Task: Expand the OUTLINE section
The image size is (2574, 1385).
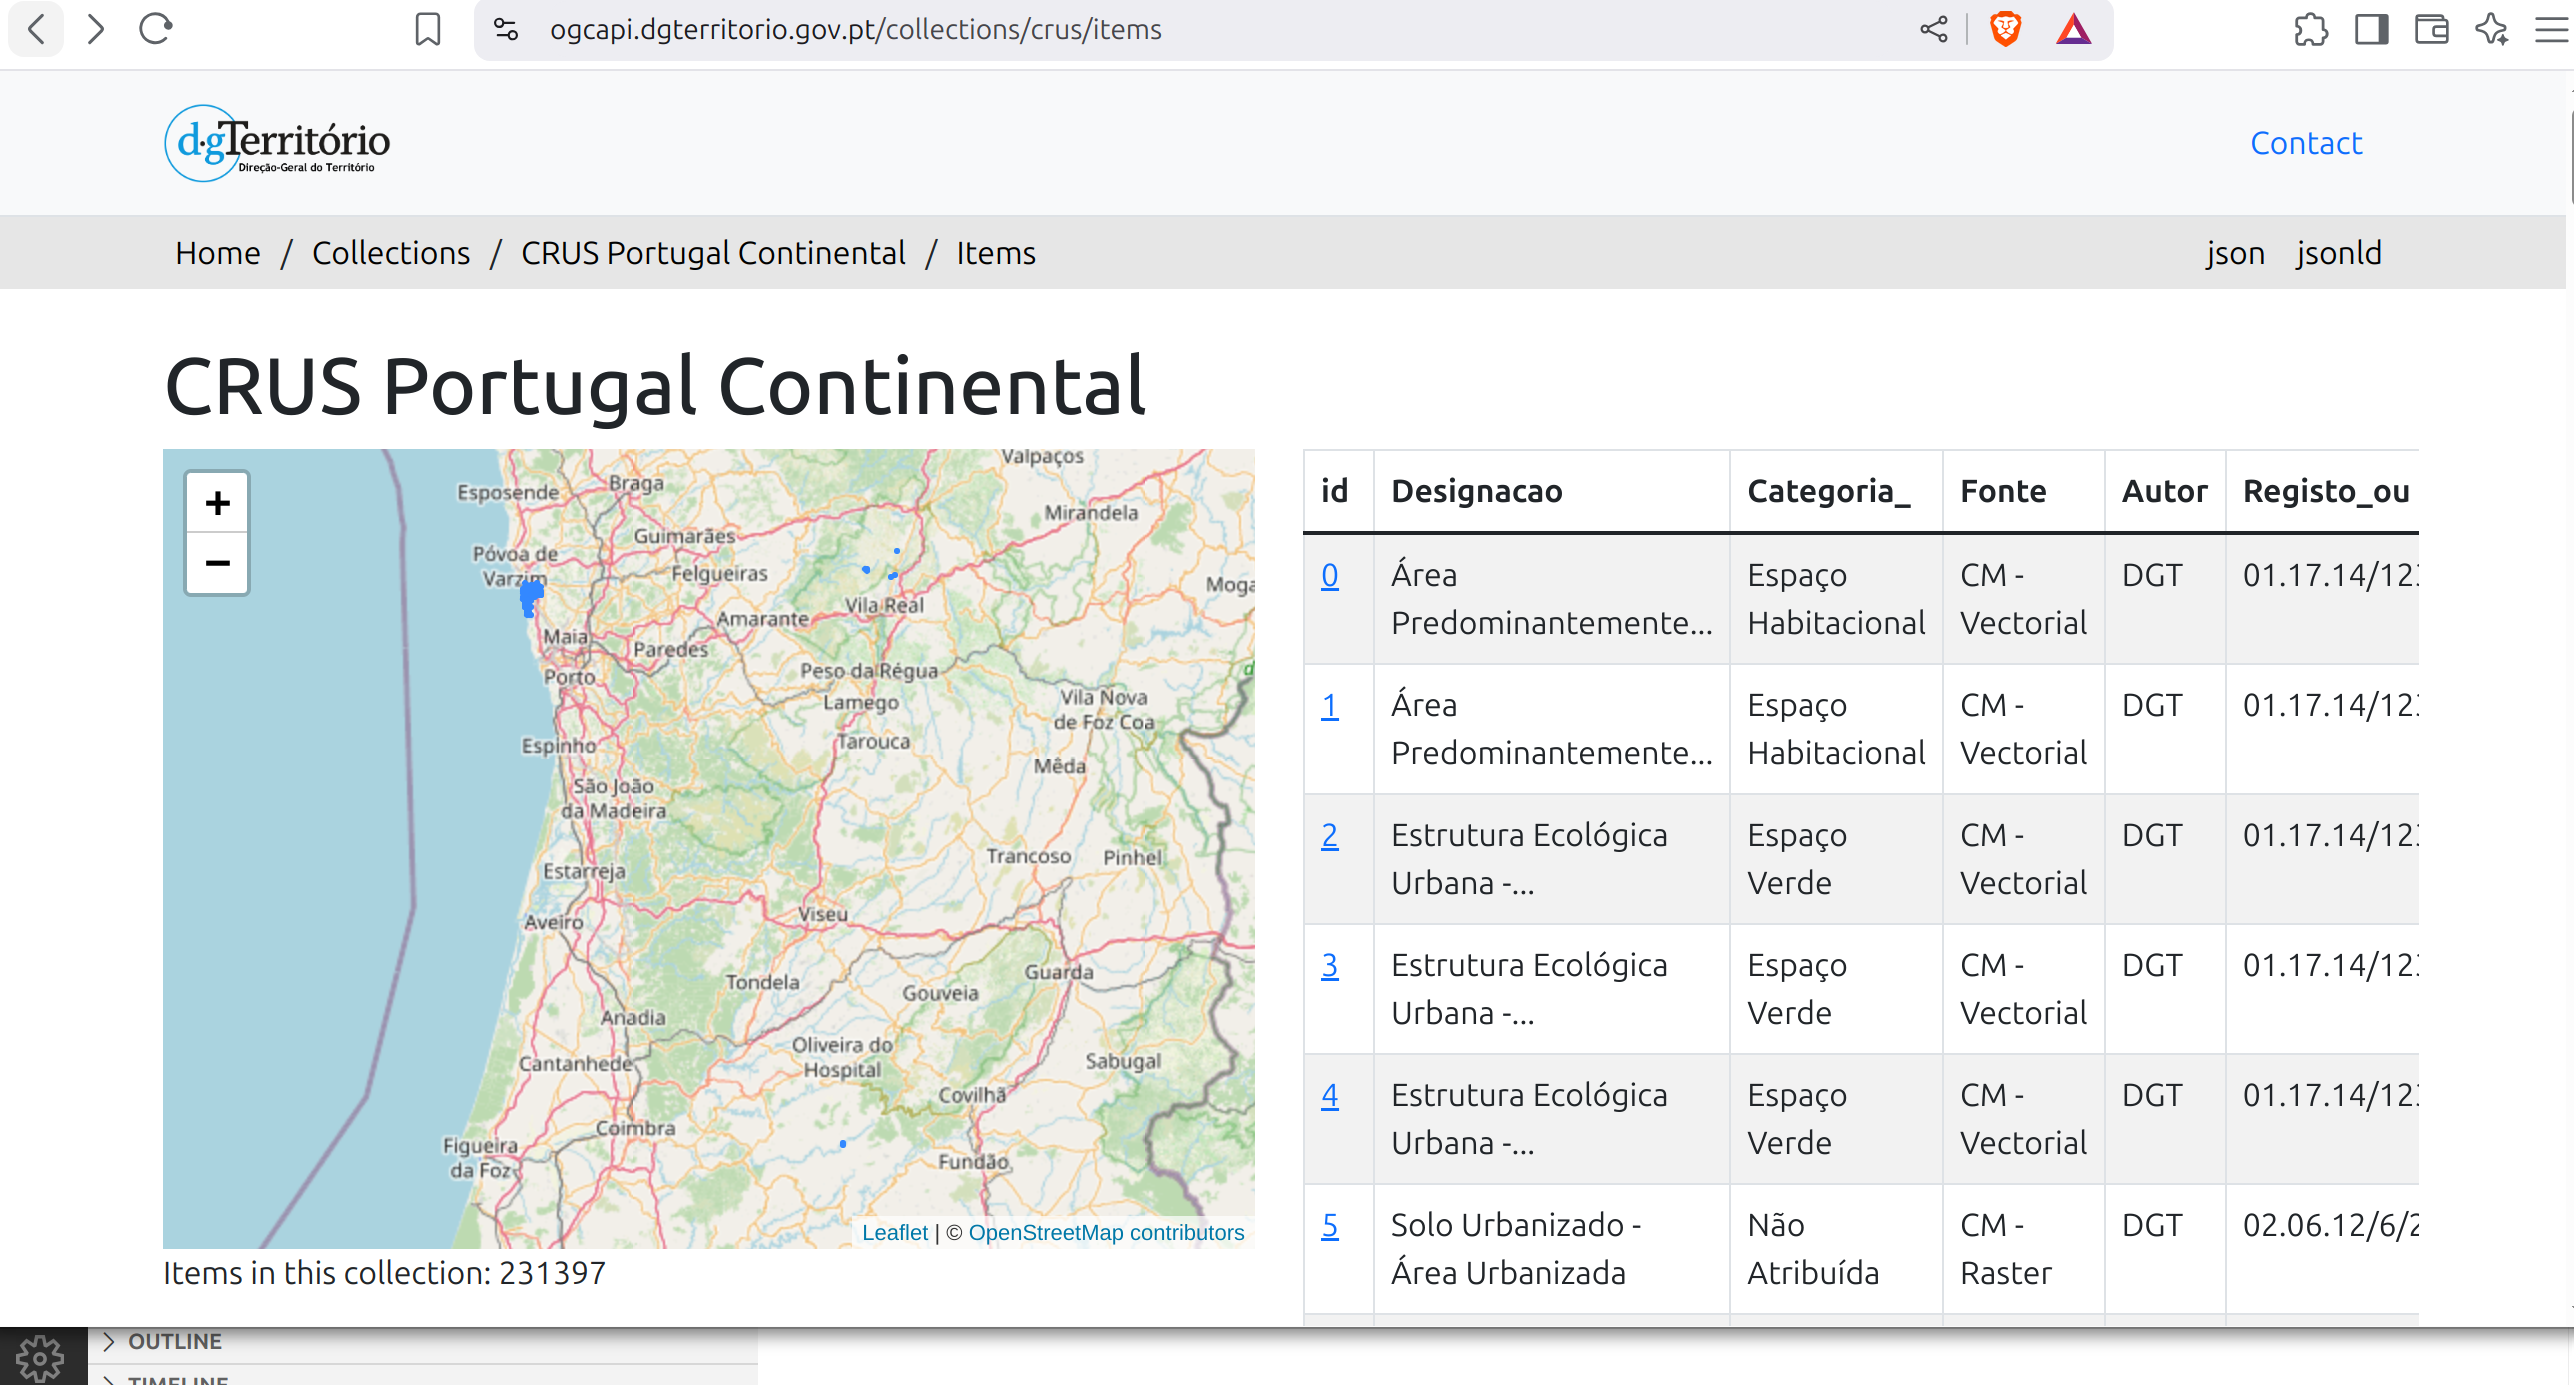Action: [x=174, y=1341]
